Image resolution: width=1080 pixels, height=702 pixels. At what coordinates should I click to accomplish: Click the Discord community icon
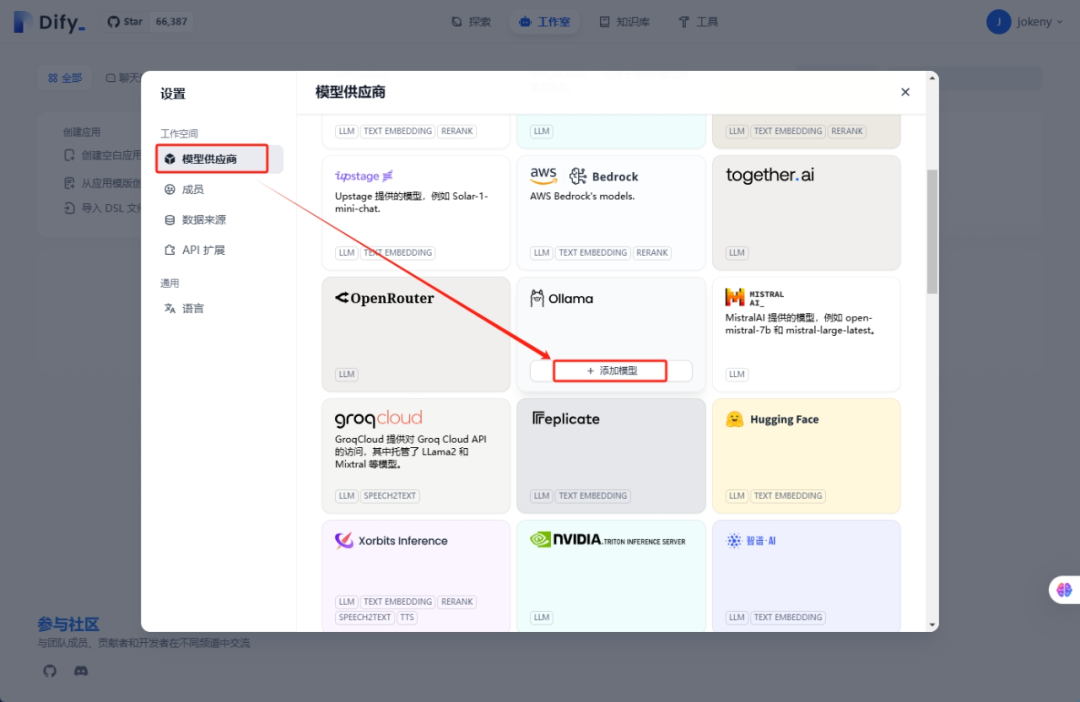click(x=81, y=671)
